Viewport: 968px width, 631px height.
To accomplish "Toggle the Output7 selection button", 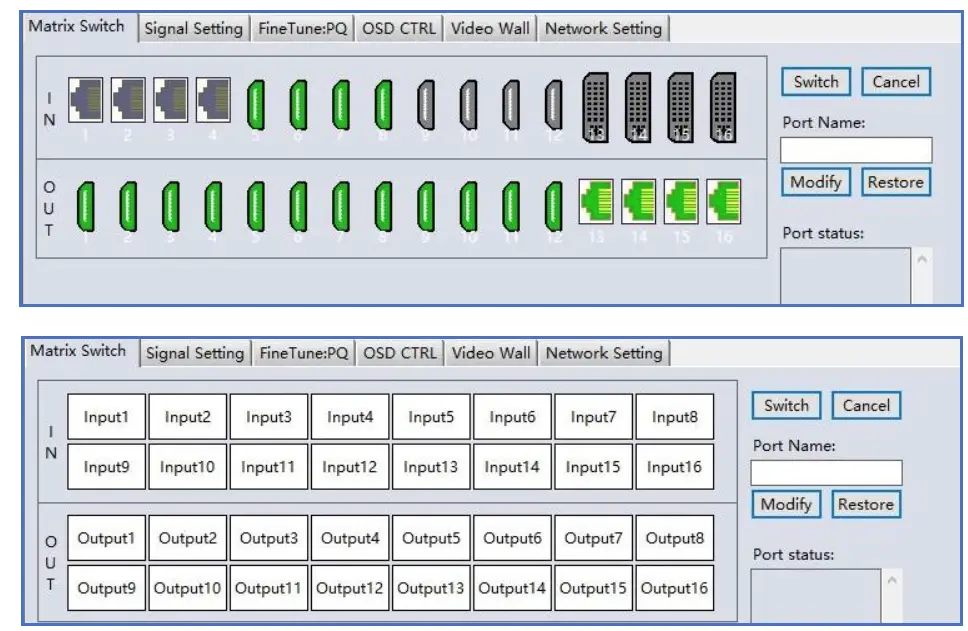I will 594,537.
